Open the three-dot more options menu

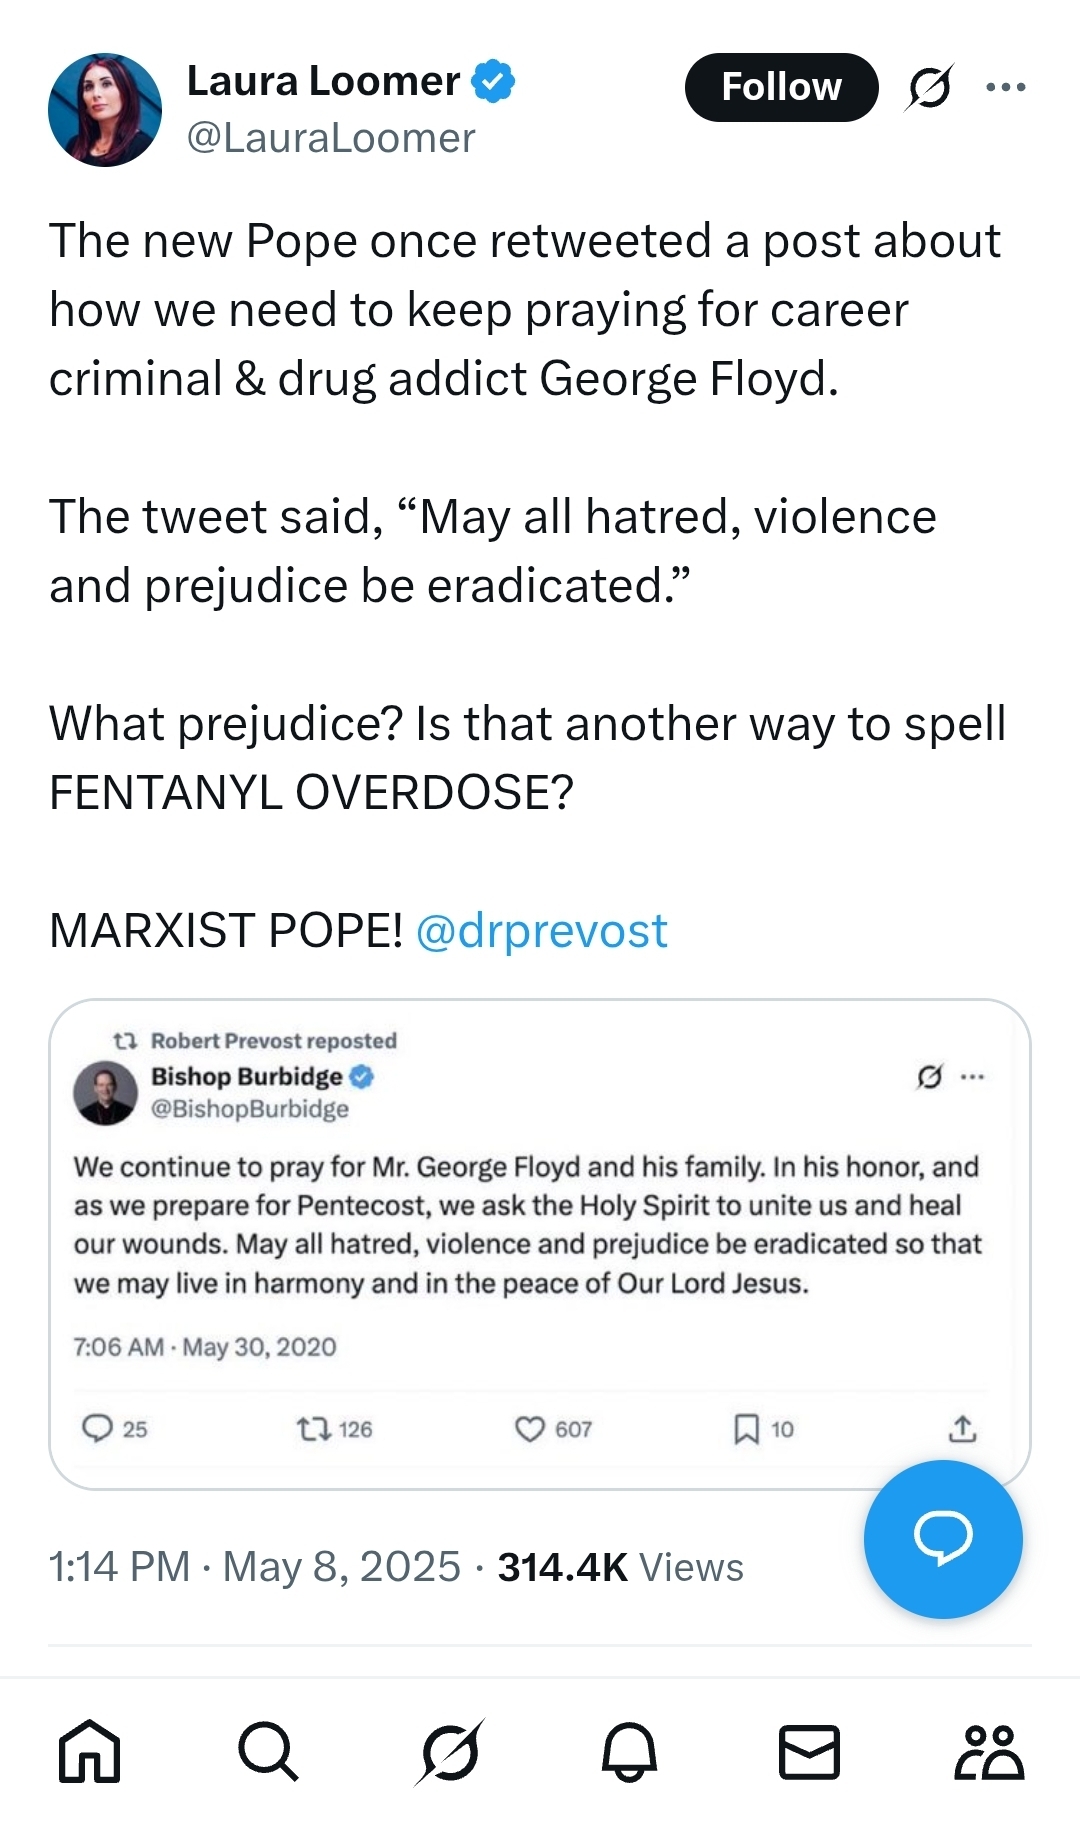(x=1005, y=88)
